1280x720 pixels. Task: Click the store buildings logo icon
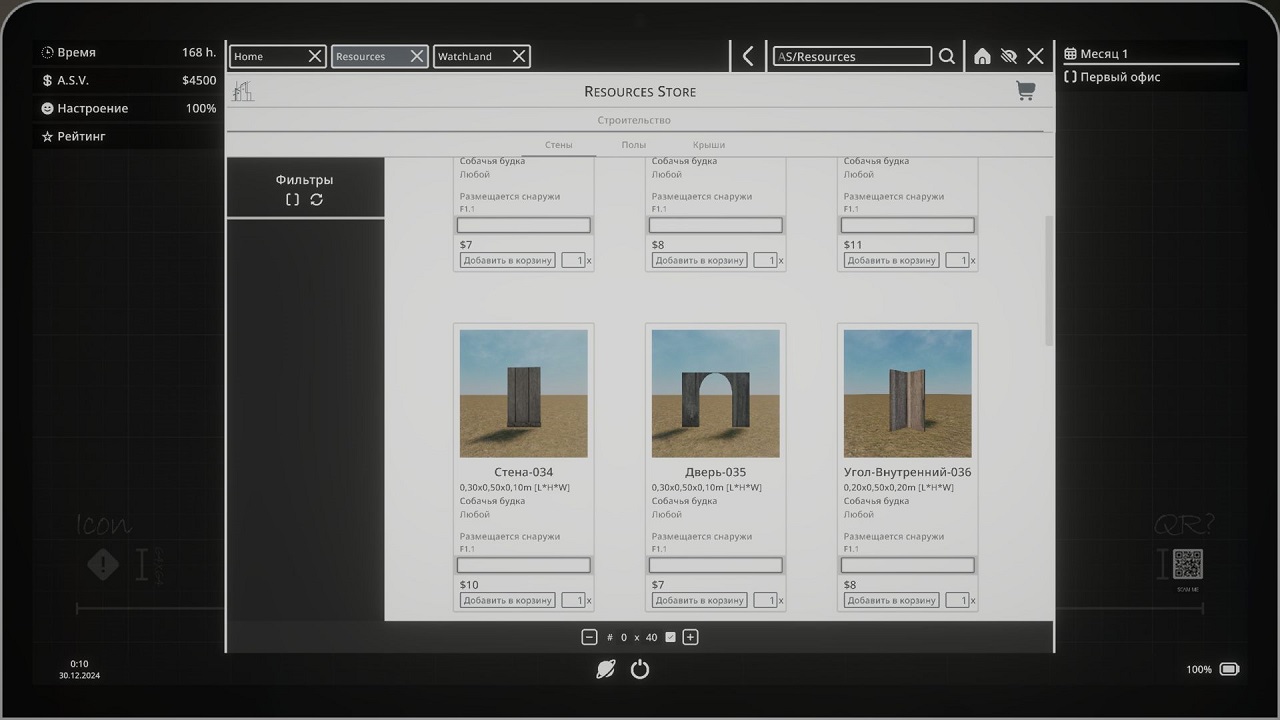point(242,91)
